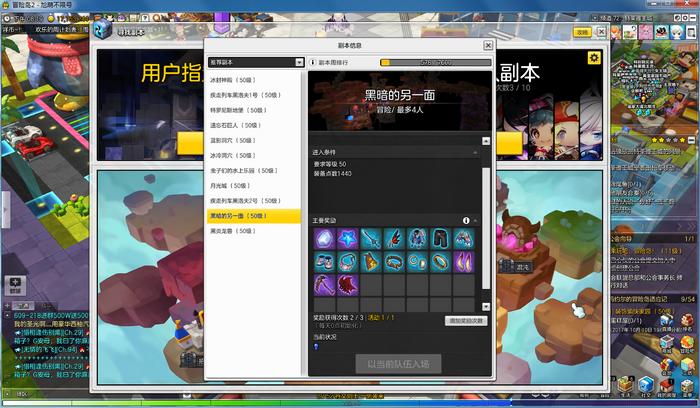The height and width of the screenshot is (408, 700).
Task: Click the brown belt reward icon
Action: (x=394, y=262)
